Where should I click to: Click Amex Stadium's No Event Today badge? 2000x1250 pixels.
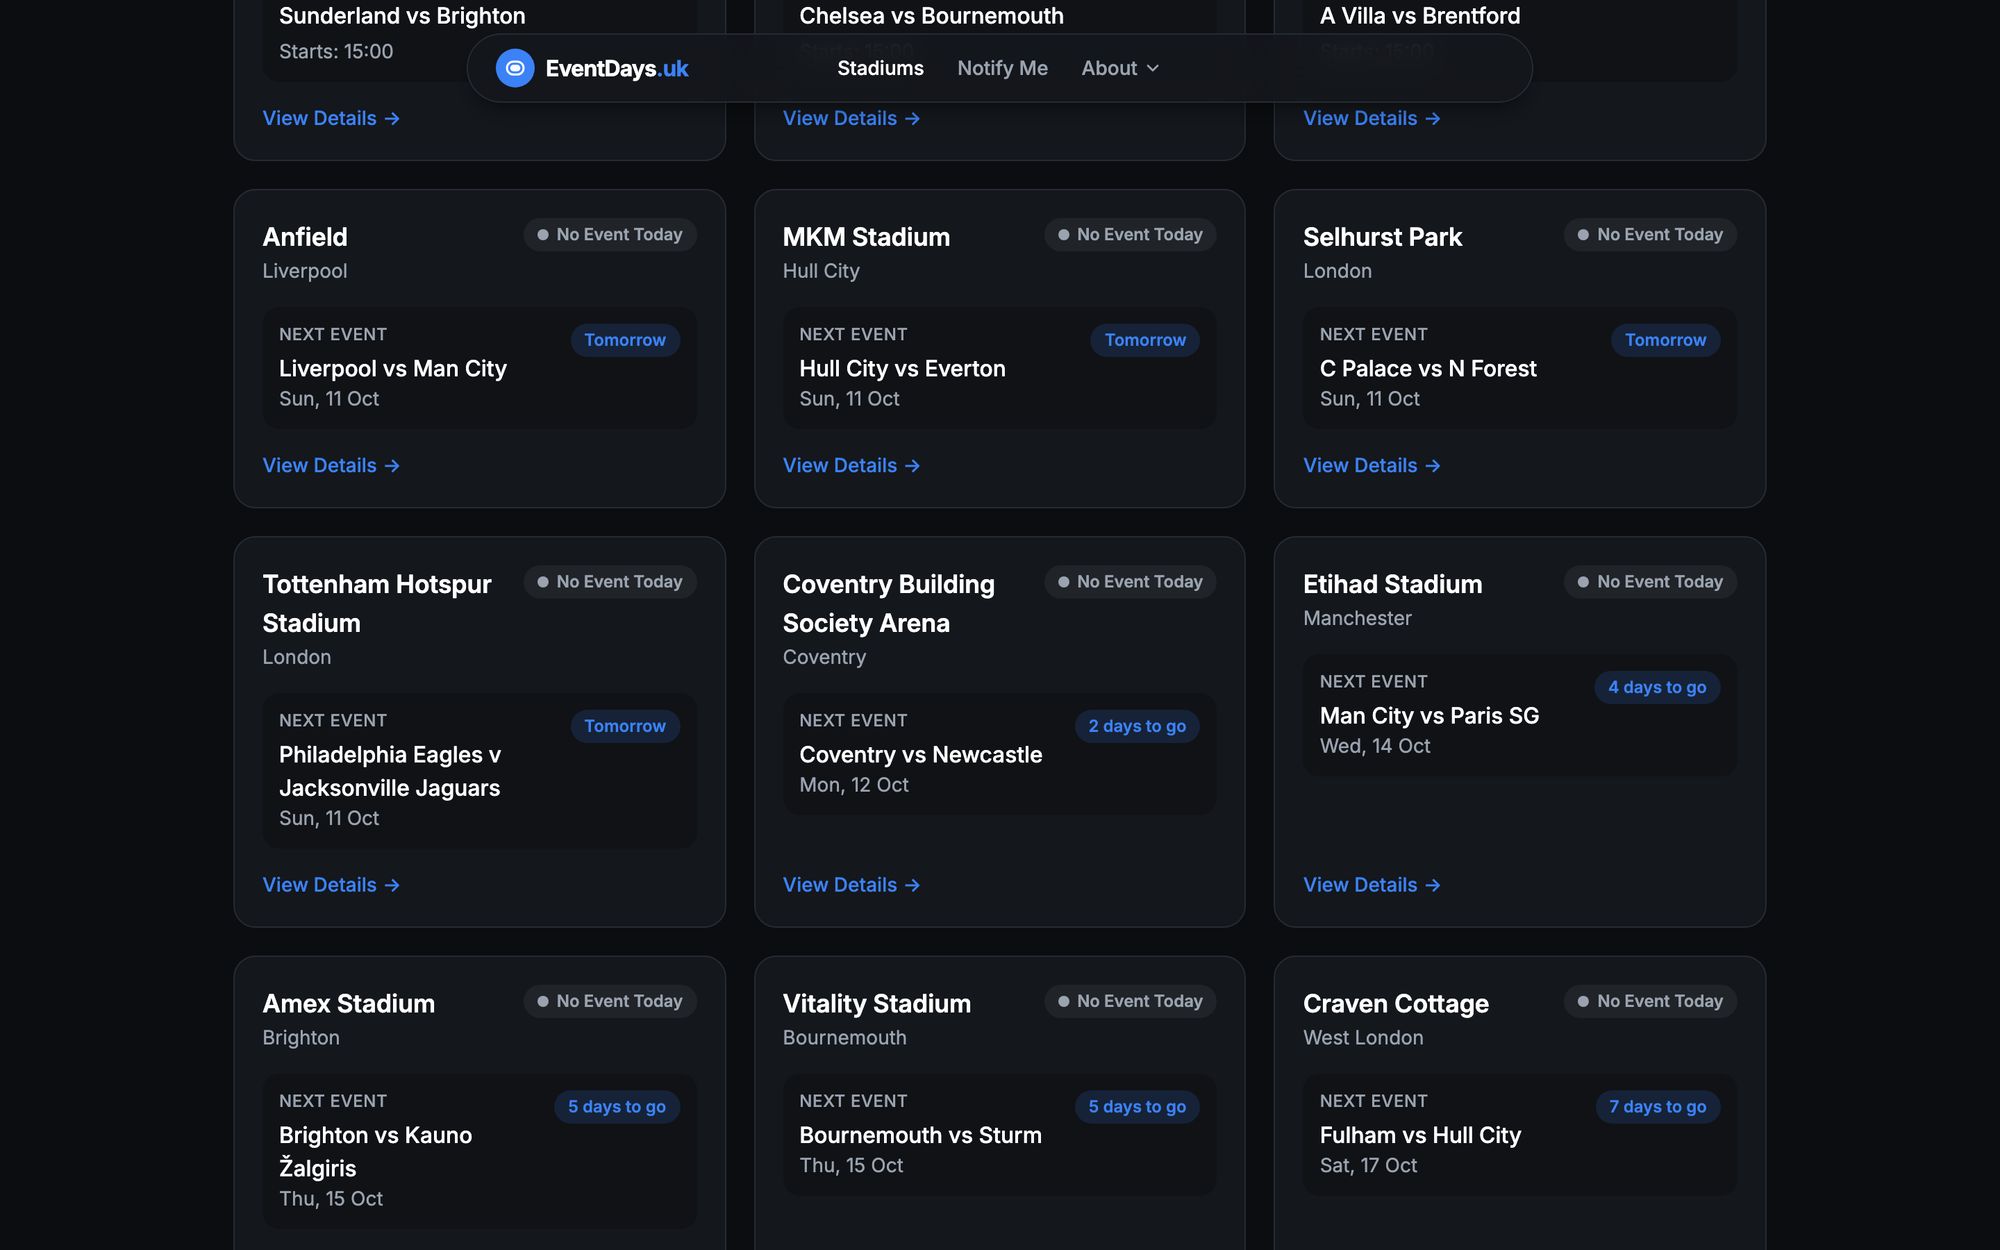610,1001
